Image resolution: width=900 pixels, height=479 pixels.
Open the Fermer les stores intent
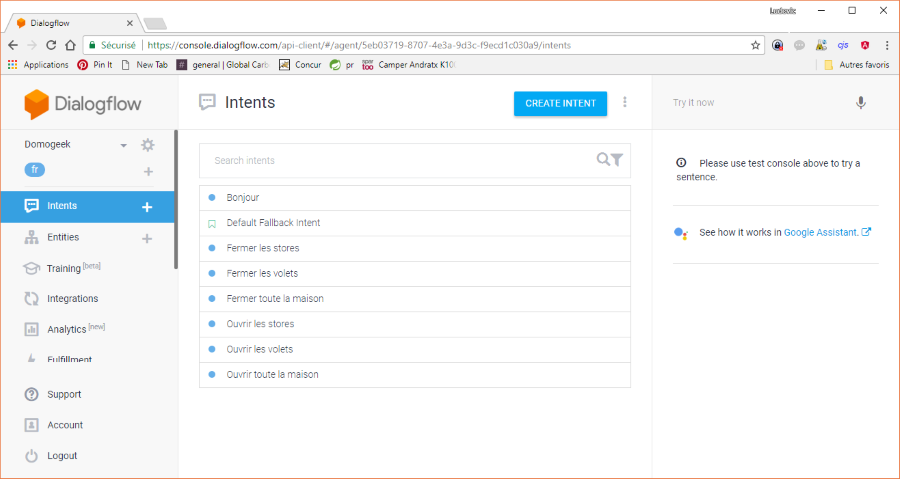(415, 248)
